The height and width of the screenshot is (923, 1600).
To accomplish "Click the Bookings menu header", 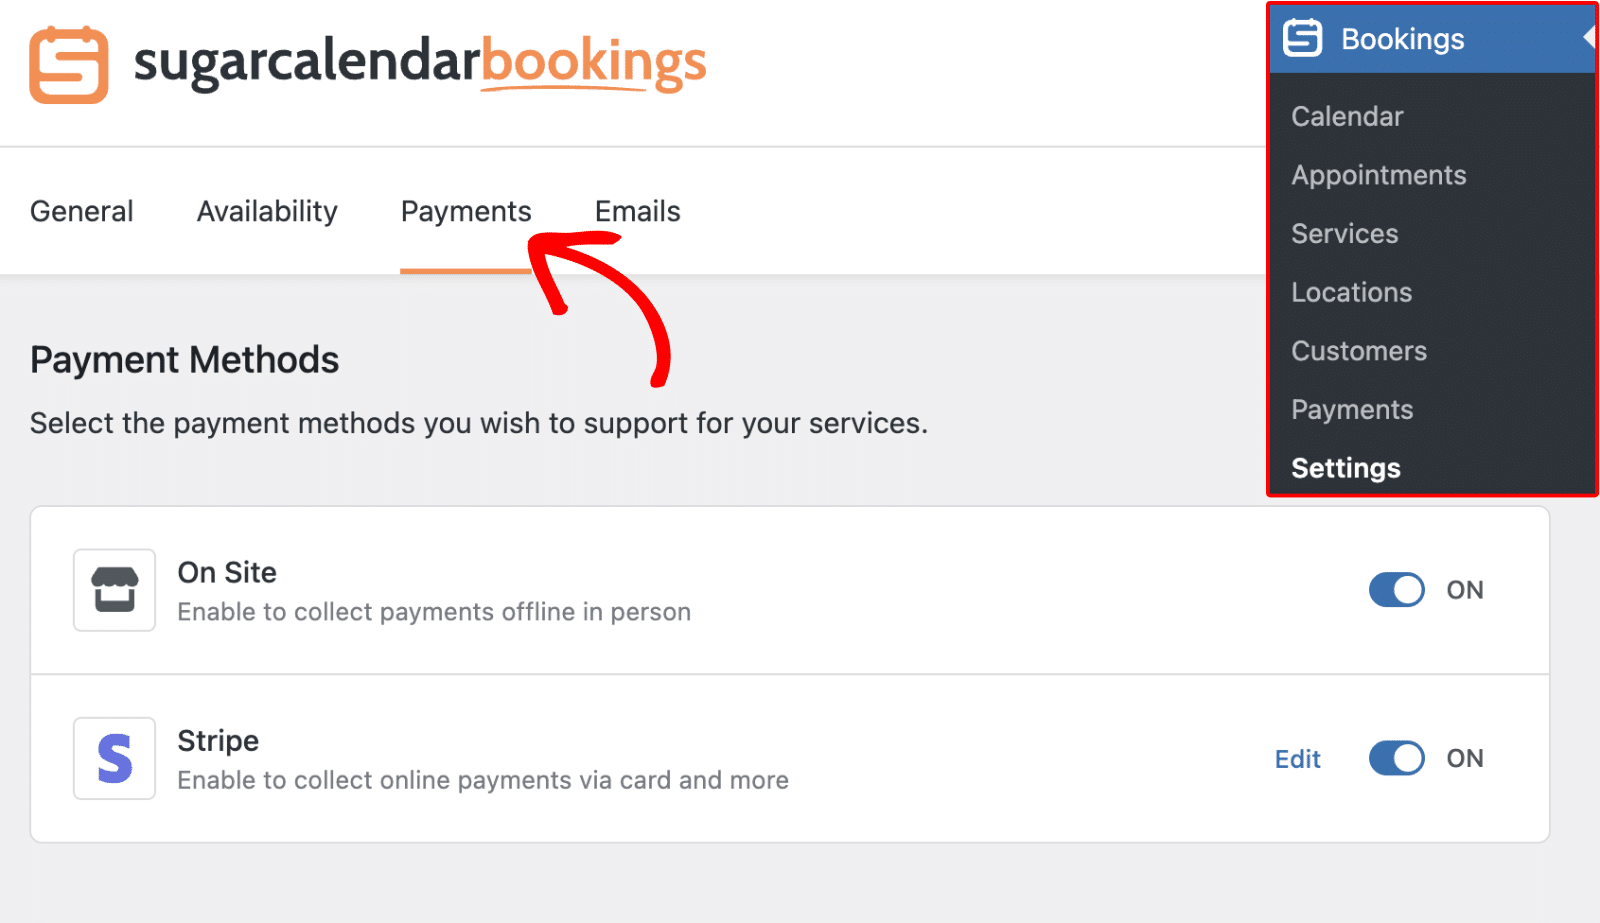I will (1400, 38).
